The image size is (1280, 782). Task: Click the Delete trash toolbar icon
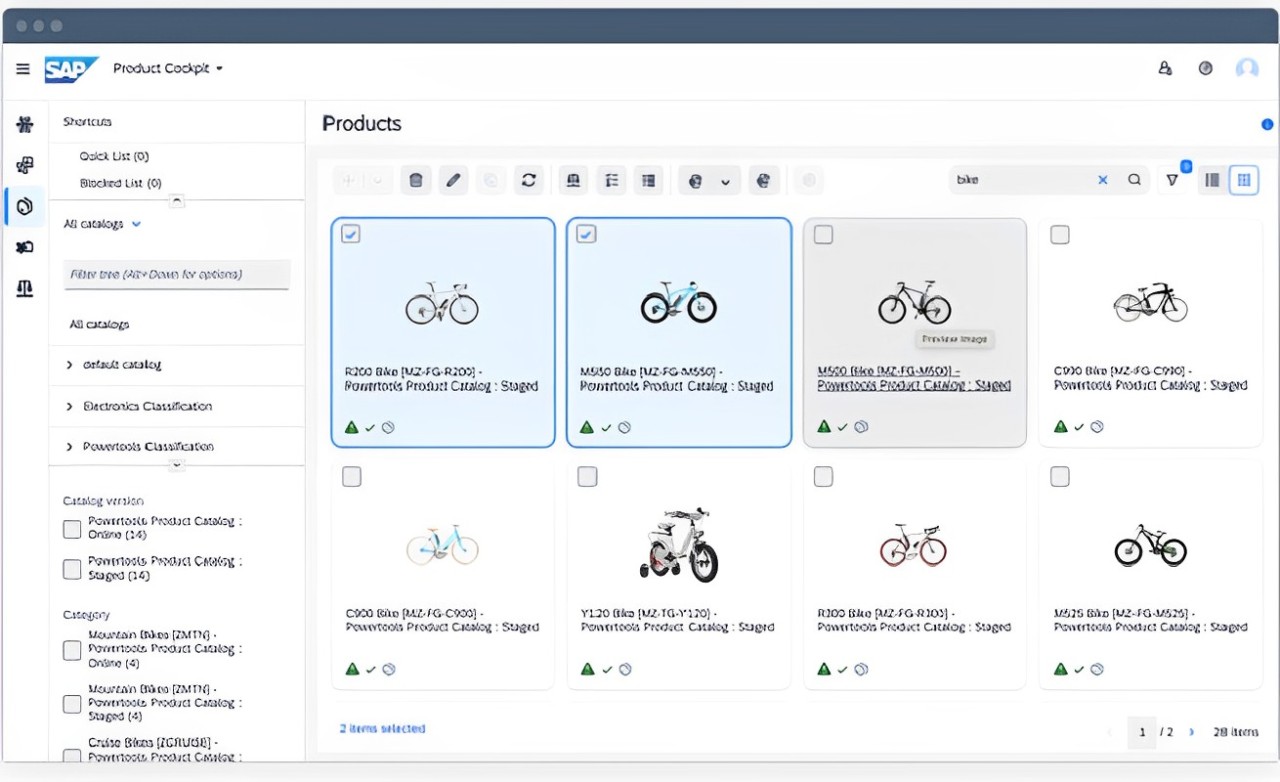tap(416, 180)
